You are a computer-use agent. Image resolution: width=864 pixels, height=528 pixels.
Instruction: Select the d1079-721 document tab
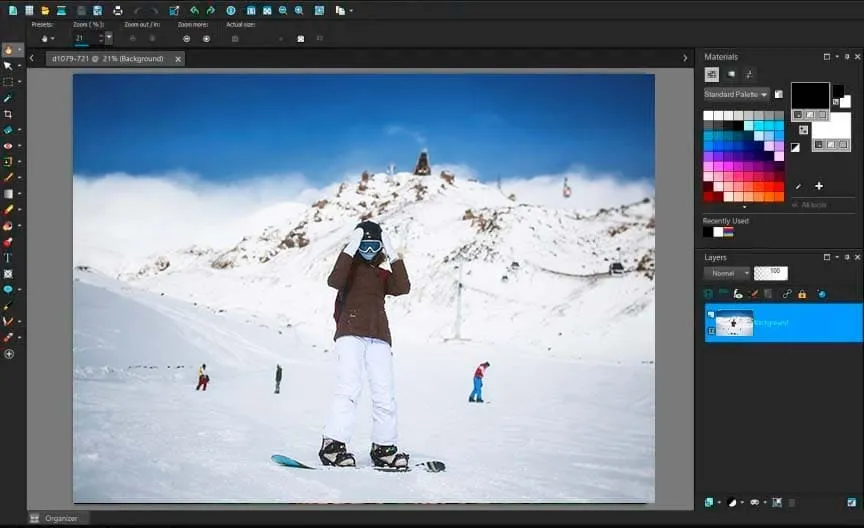111,59
